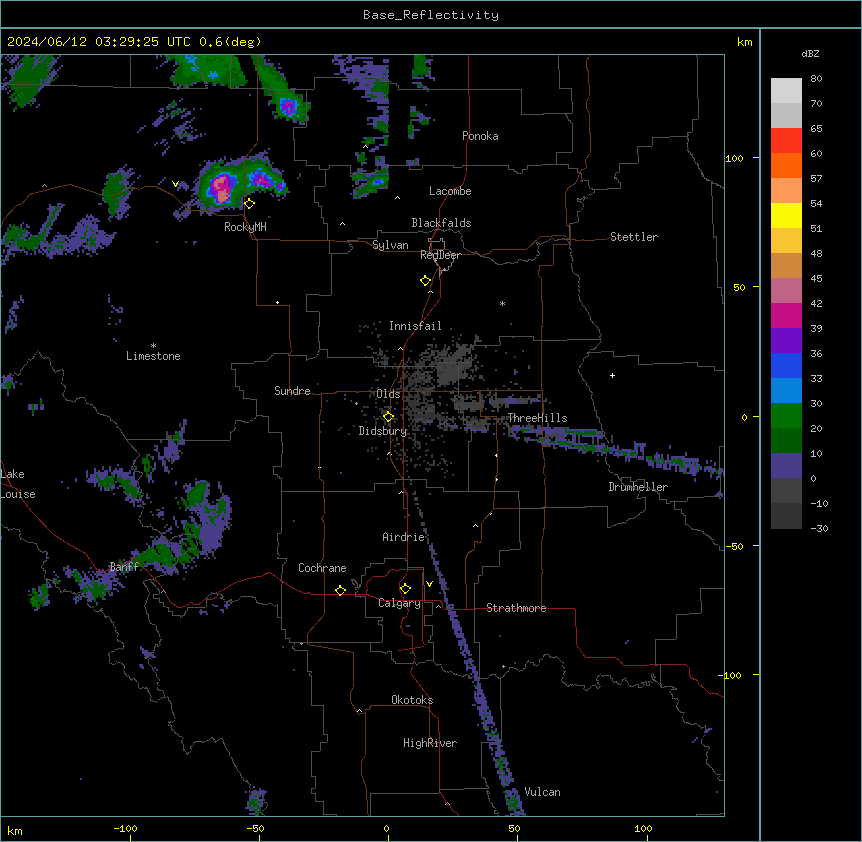Click the Lake Louise label at left edge
The width and height of the screenshot is (862, 842).
[x=18, y=484]
